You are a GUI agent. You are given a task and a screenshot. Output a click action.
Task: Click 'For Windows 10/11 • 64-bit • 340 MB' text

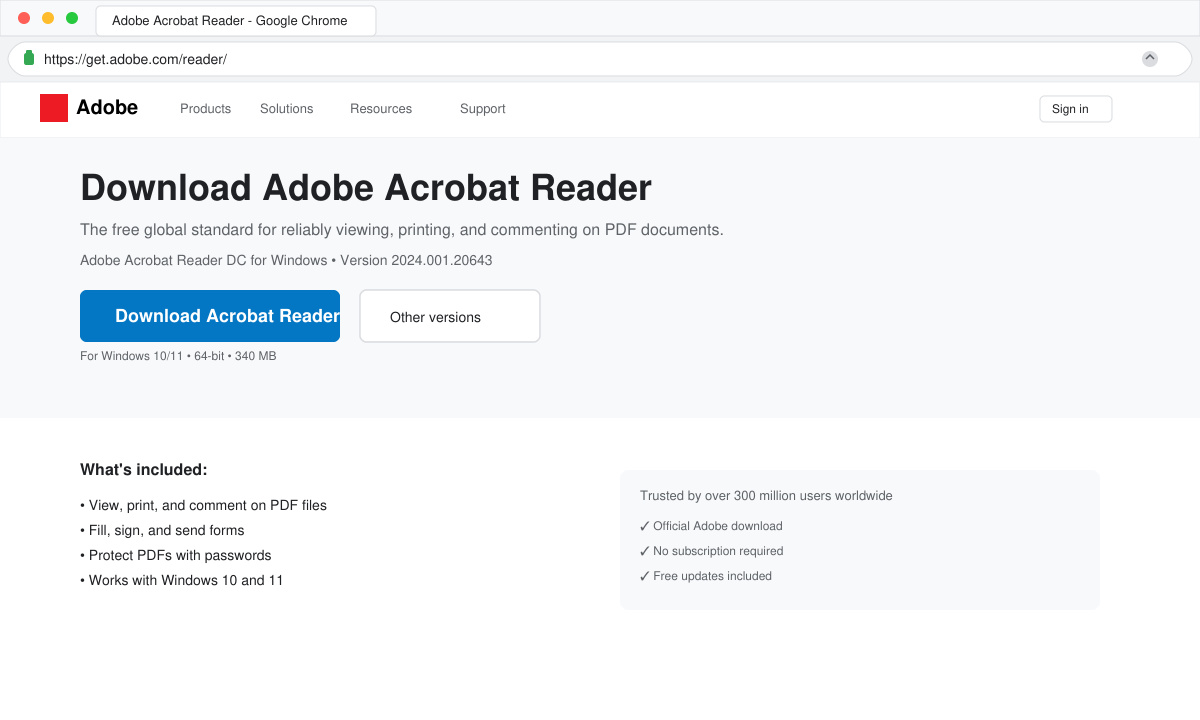point(178,356)
